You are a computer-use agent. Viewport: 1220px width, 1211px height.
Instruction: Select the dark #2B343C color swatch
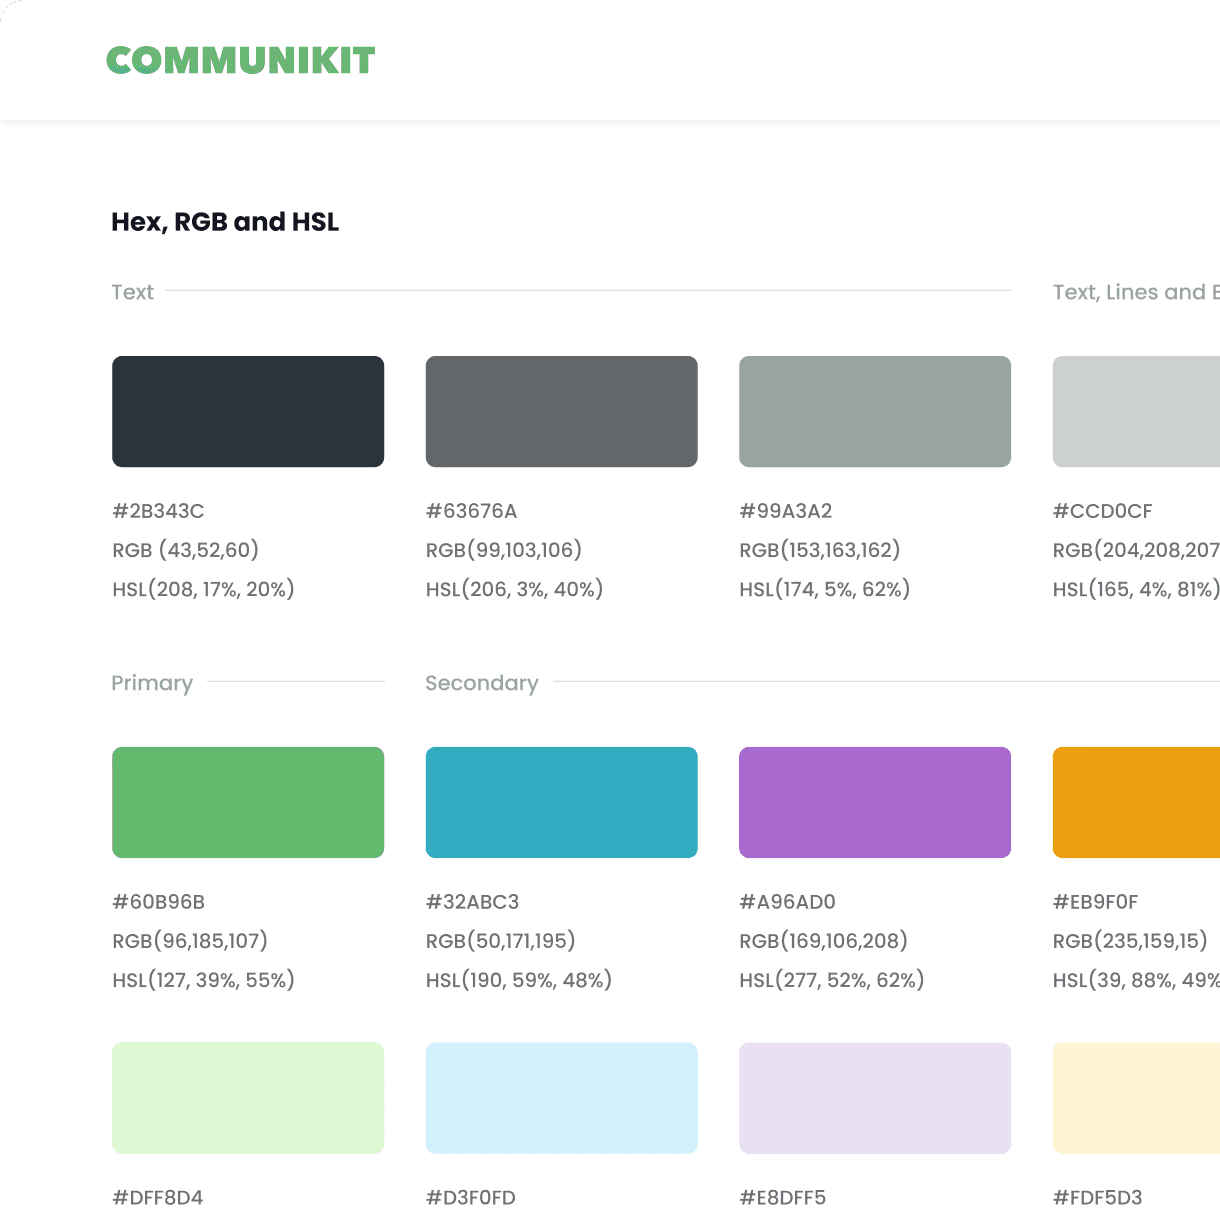(248, 411)
